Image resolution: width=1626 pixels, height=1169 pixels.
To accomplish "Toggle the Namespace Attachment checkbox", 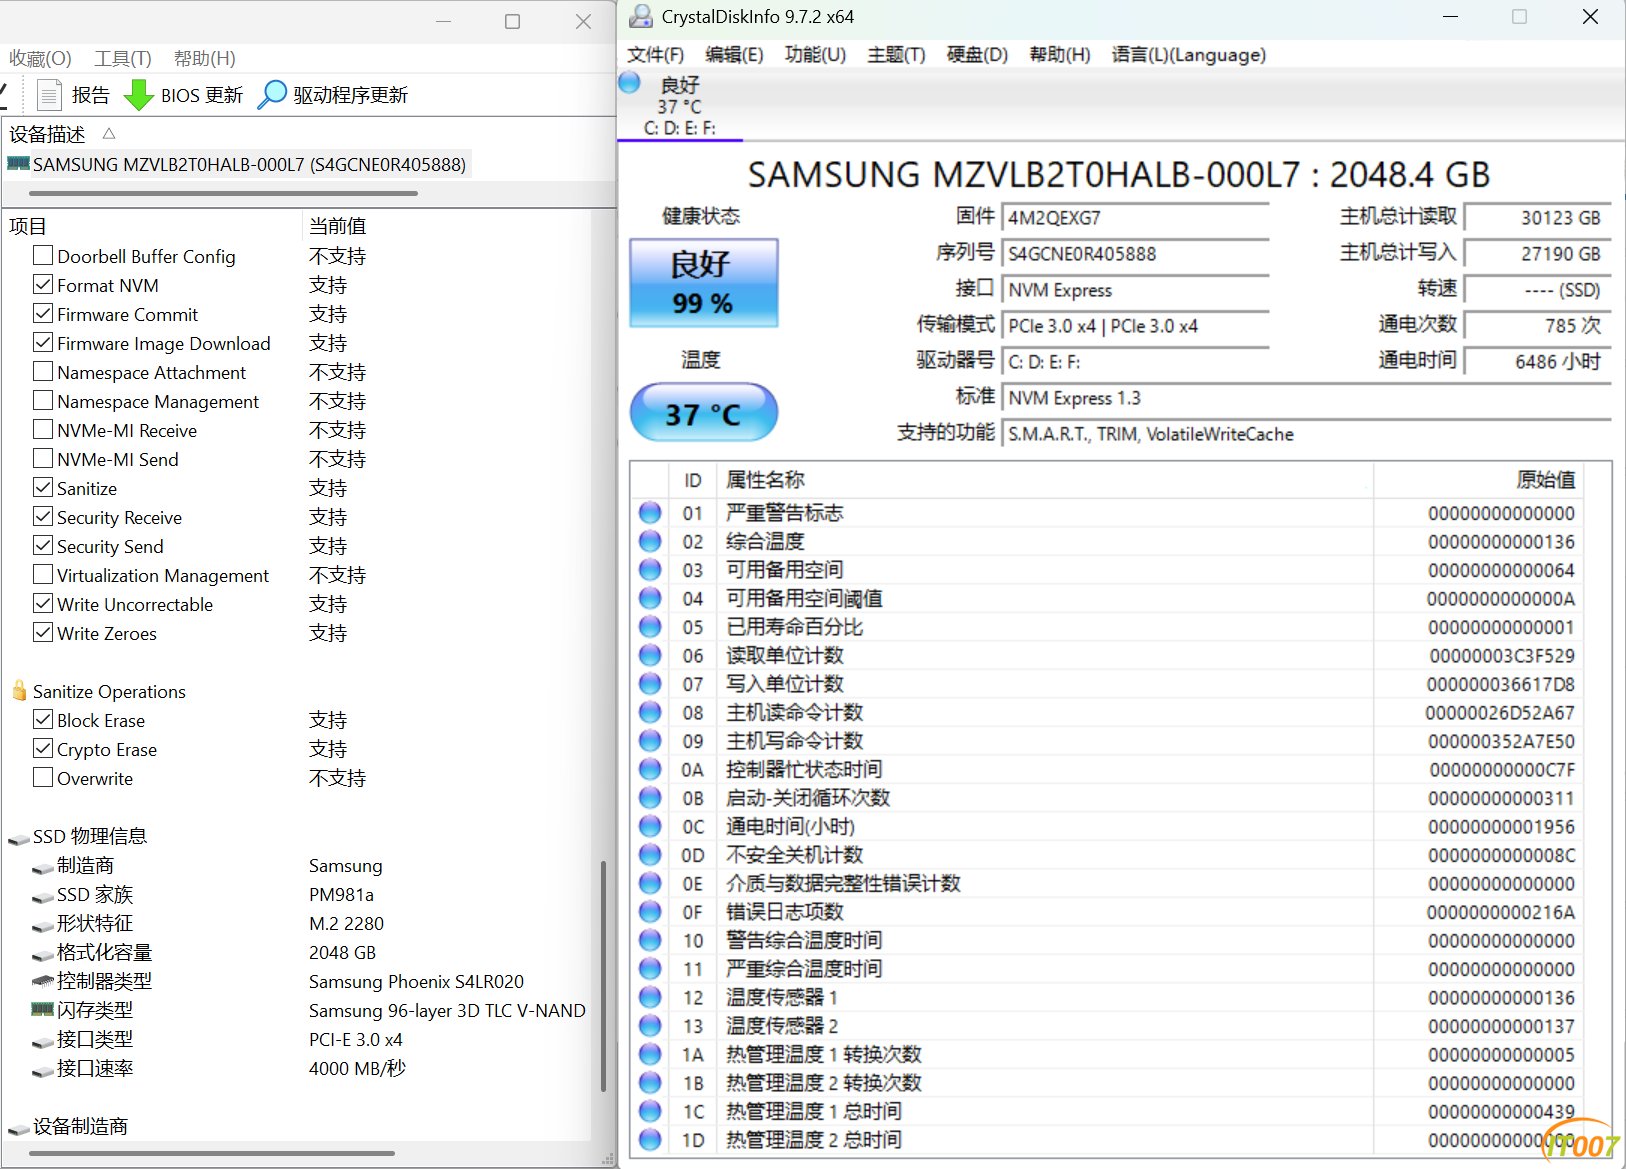I will point(43,371).
